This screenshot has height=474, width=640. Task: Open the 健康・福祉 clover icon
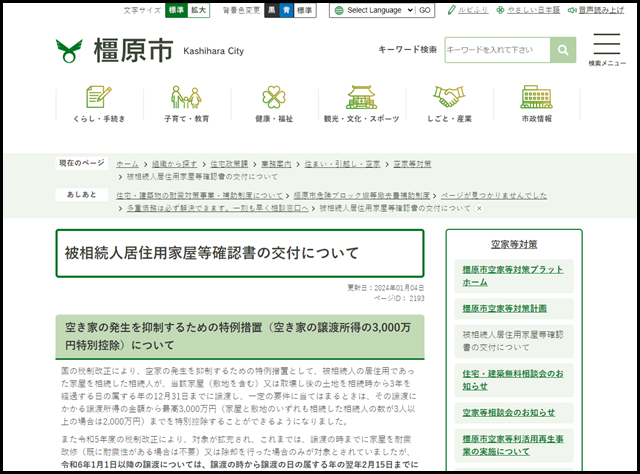pos(274,97)
